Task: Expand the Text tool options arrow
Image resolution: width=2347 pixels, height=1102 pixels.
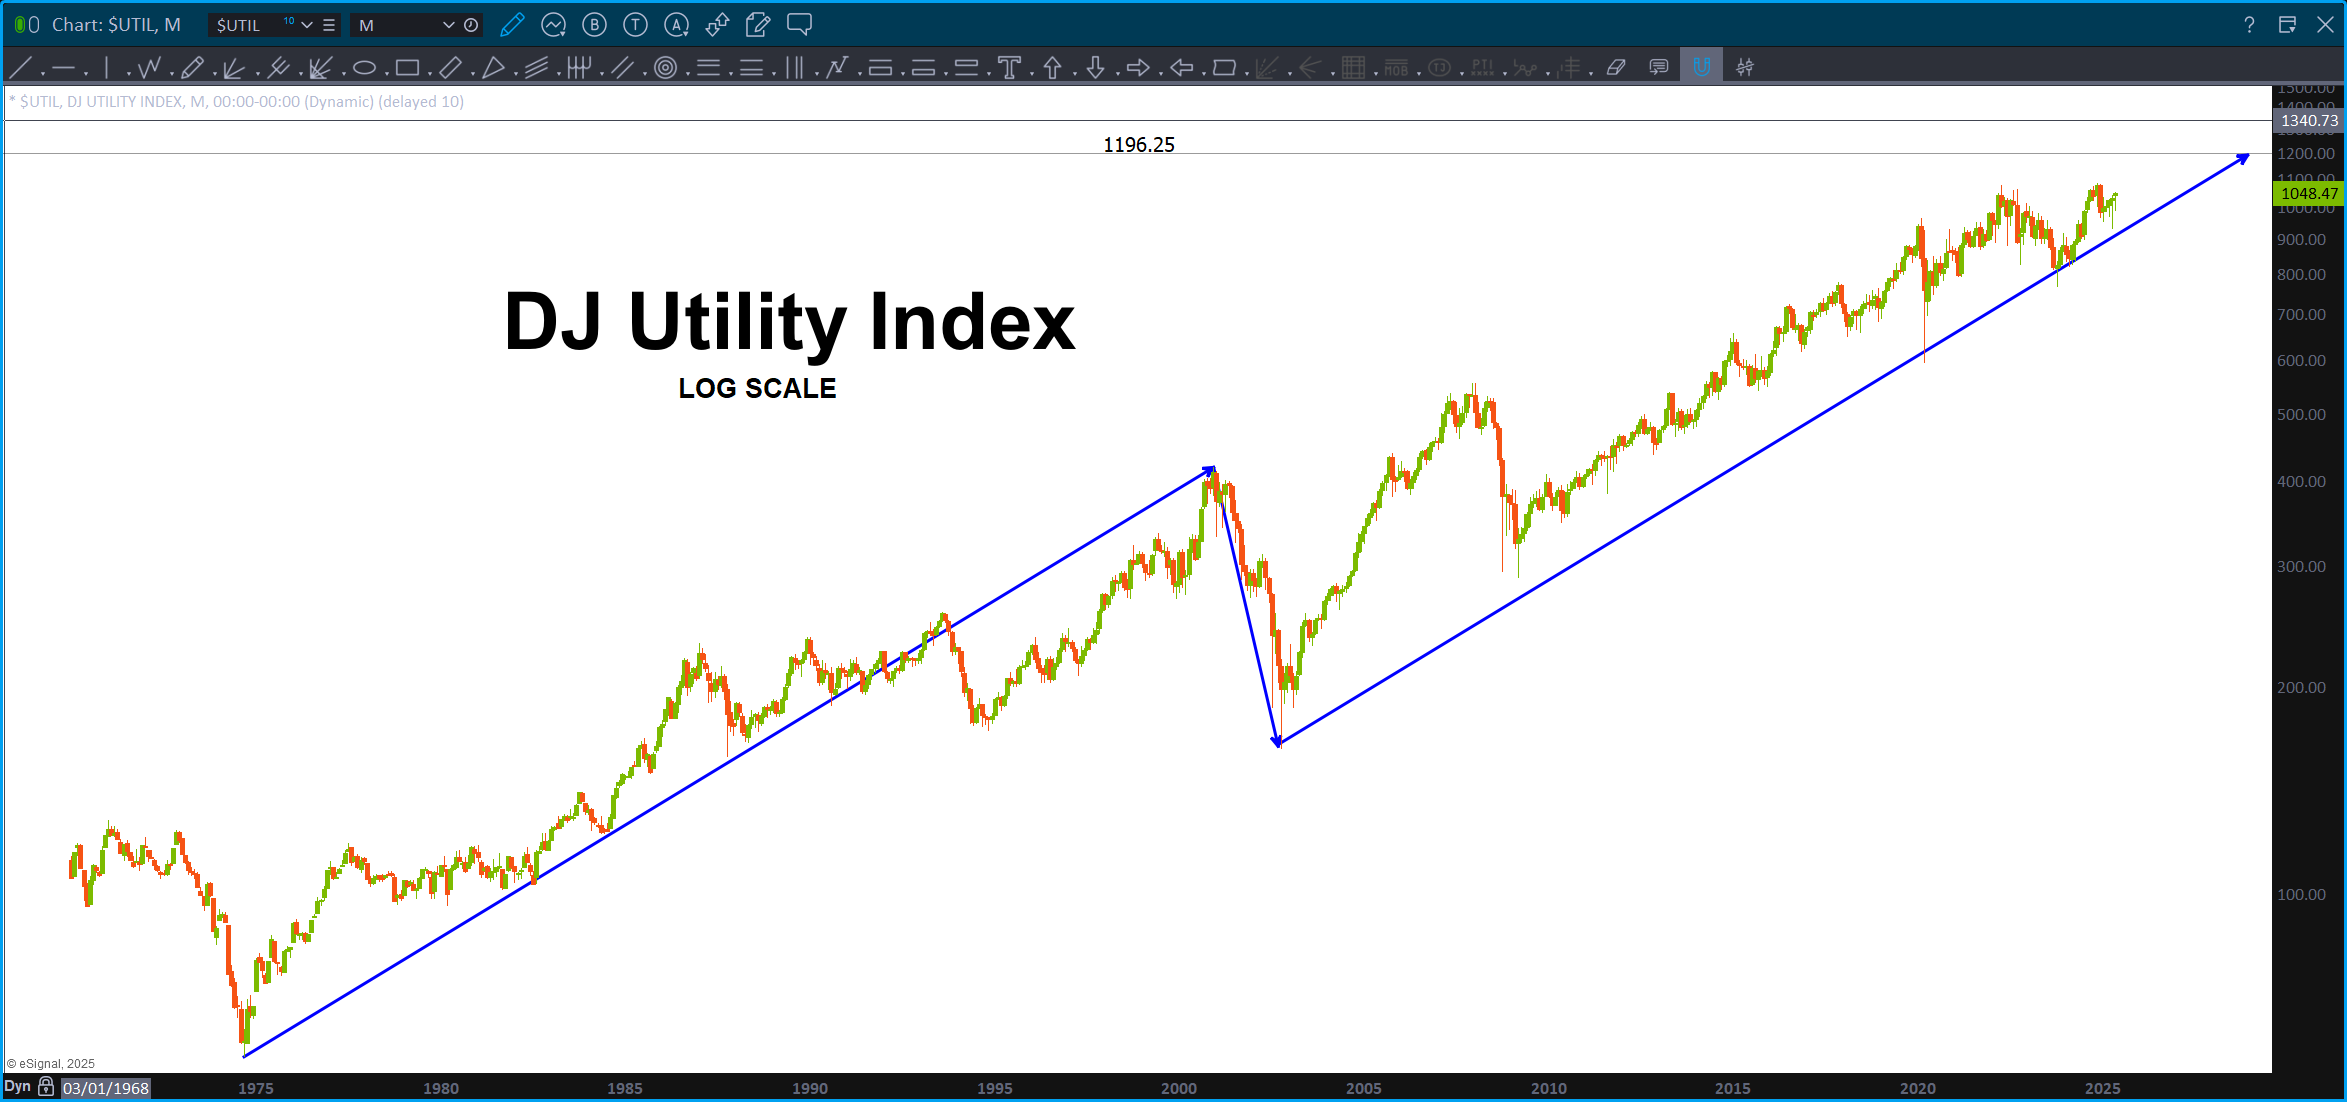Action: click(1031, 74)
